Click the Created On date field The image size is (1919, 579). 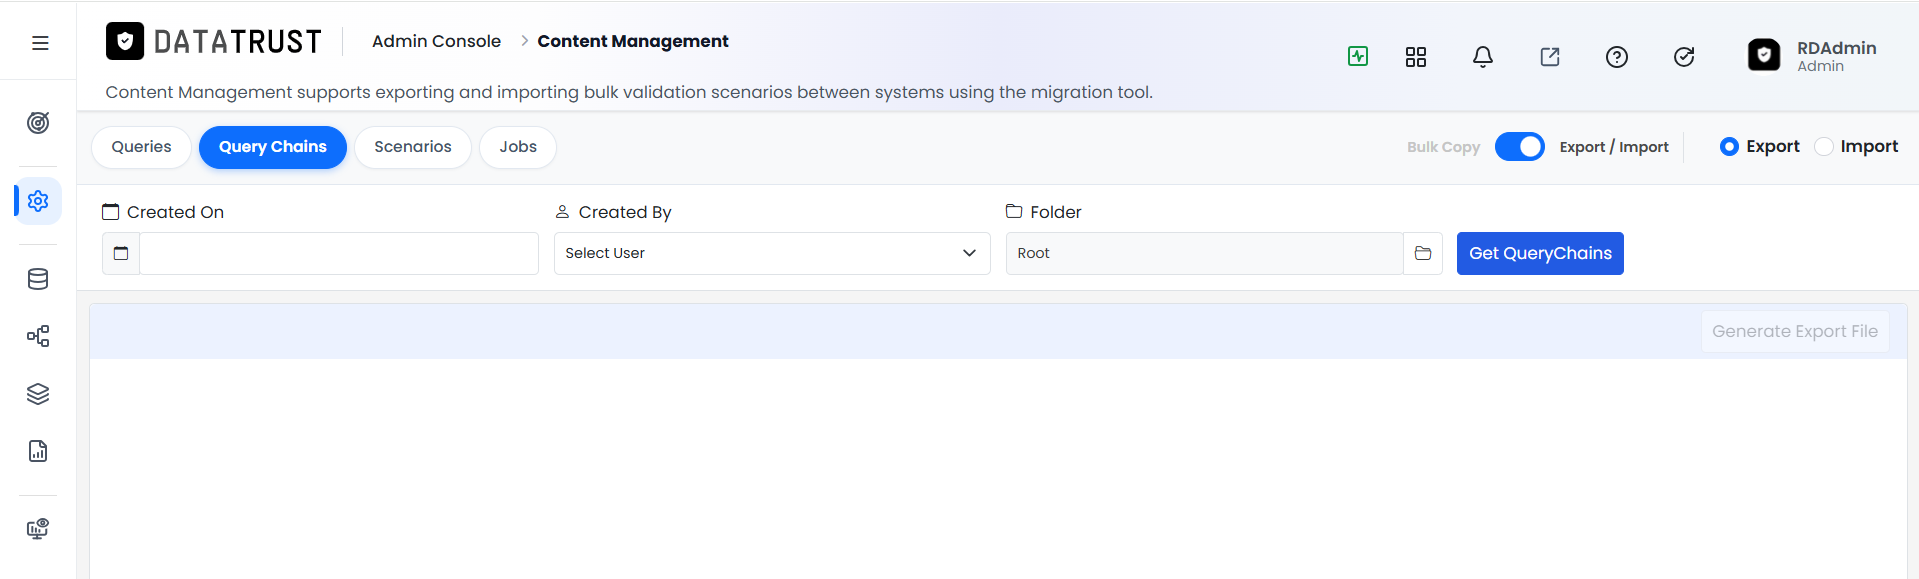click(339, 254)
